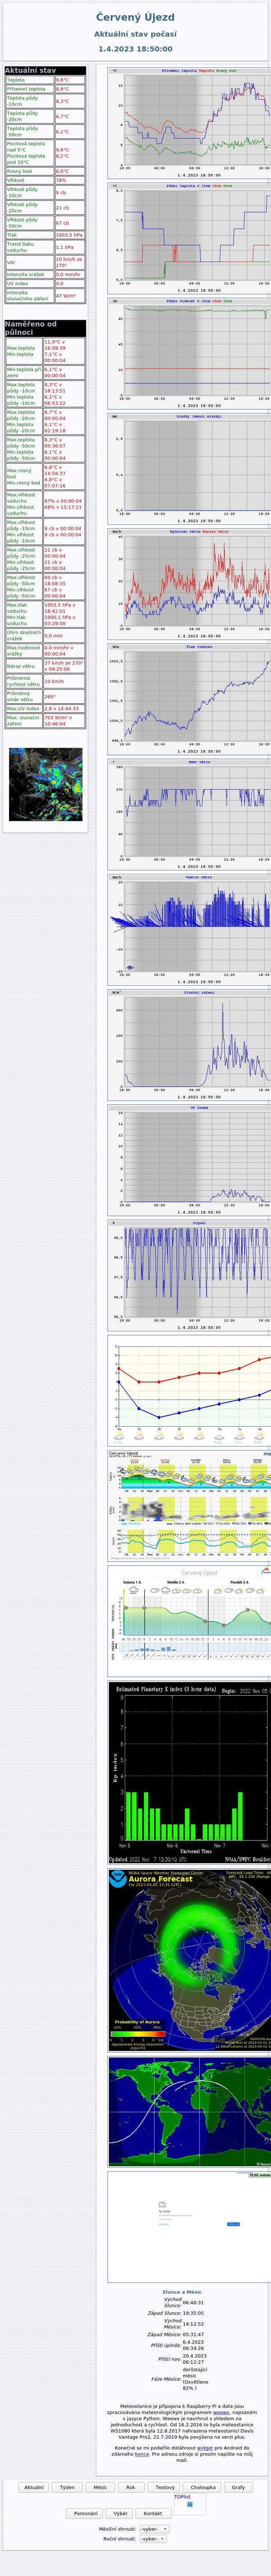Image resolution: width=271 pixels, height=2576 pixels.
Task: Open the TOPlist counter icon
Action: (x=190, y=2503)
